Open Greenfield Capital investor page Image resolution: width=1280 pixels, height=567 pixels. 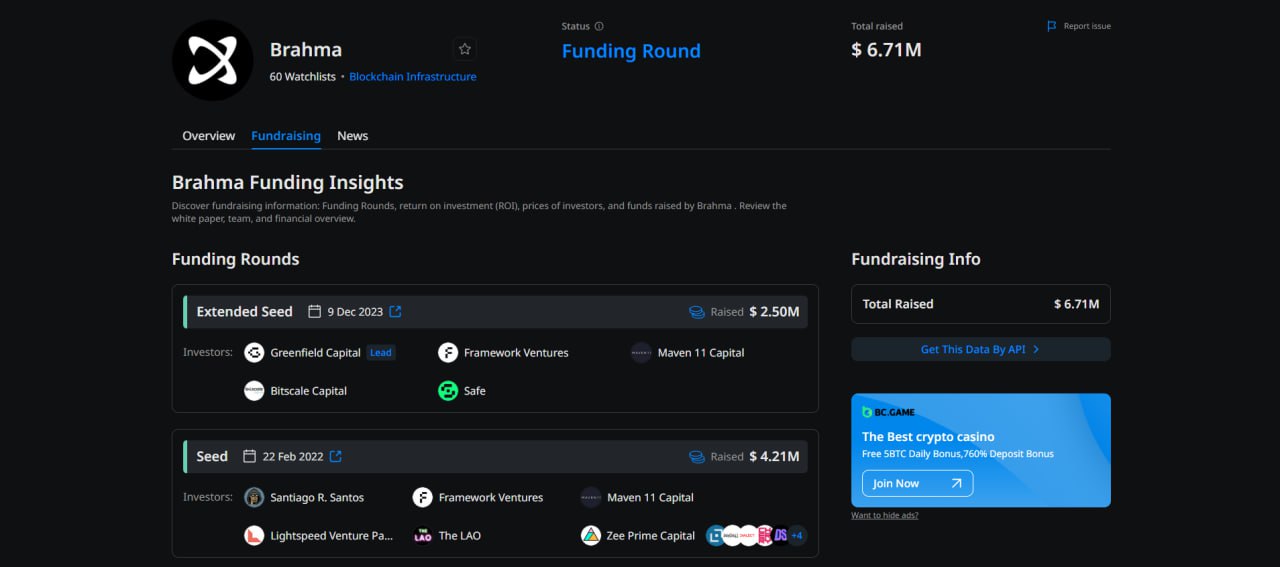(x=315, y=353)
